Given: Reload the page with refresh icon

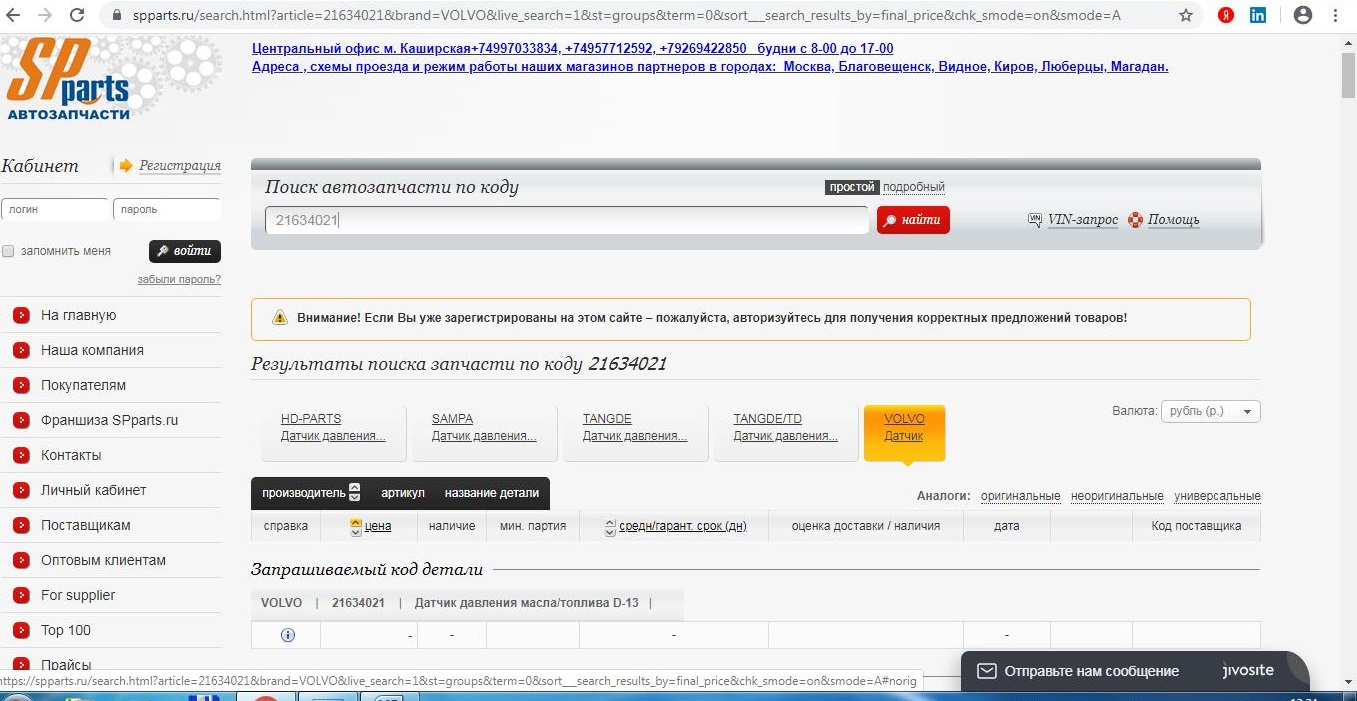Looking at the screenshot, I should point(78,15).
